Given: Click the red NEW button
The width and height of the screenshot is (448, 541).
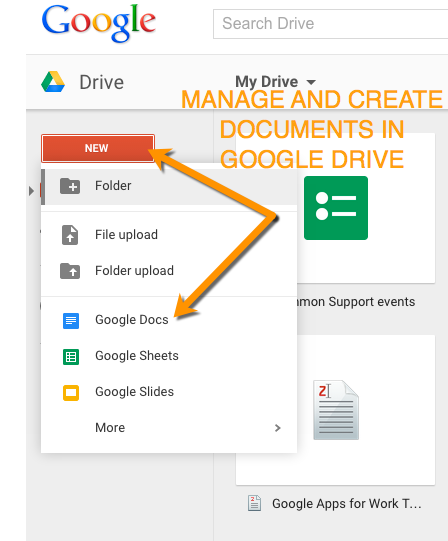Looking at the screenshot, I should pos(98,148).
